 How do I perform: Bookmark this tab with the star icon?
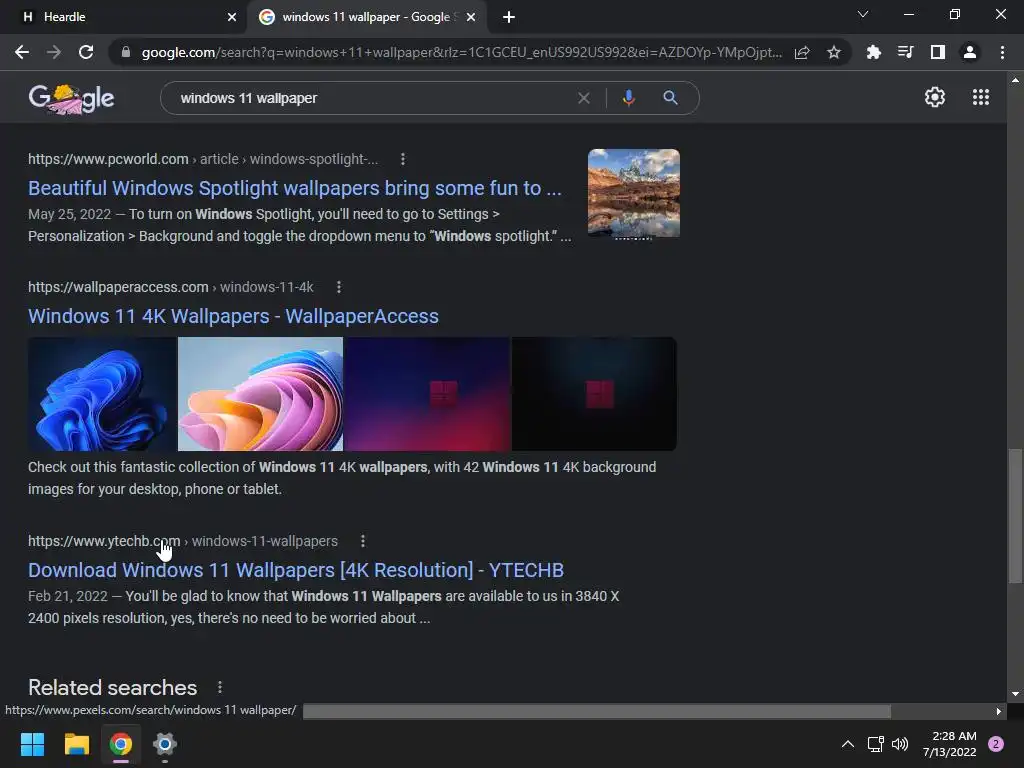click(x=834, y=52)
